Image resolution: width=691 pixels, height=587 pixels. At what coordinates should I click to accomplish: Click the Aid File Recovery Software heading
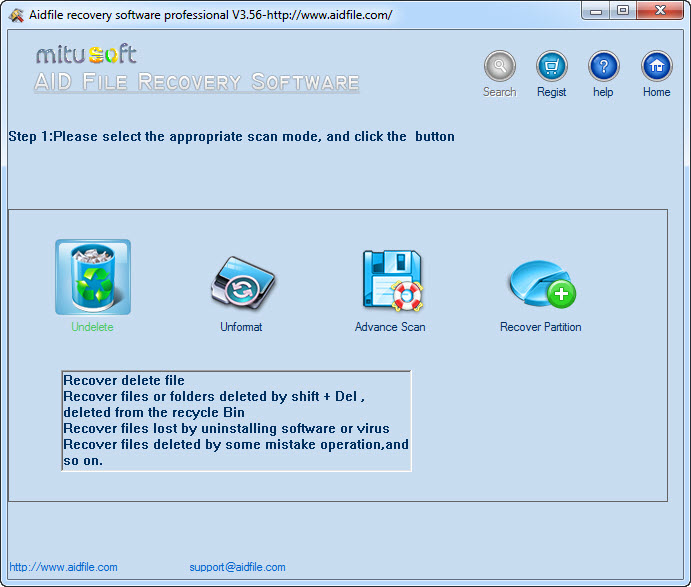197,82
